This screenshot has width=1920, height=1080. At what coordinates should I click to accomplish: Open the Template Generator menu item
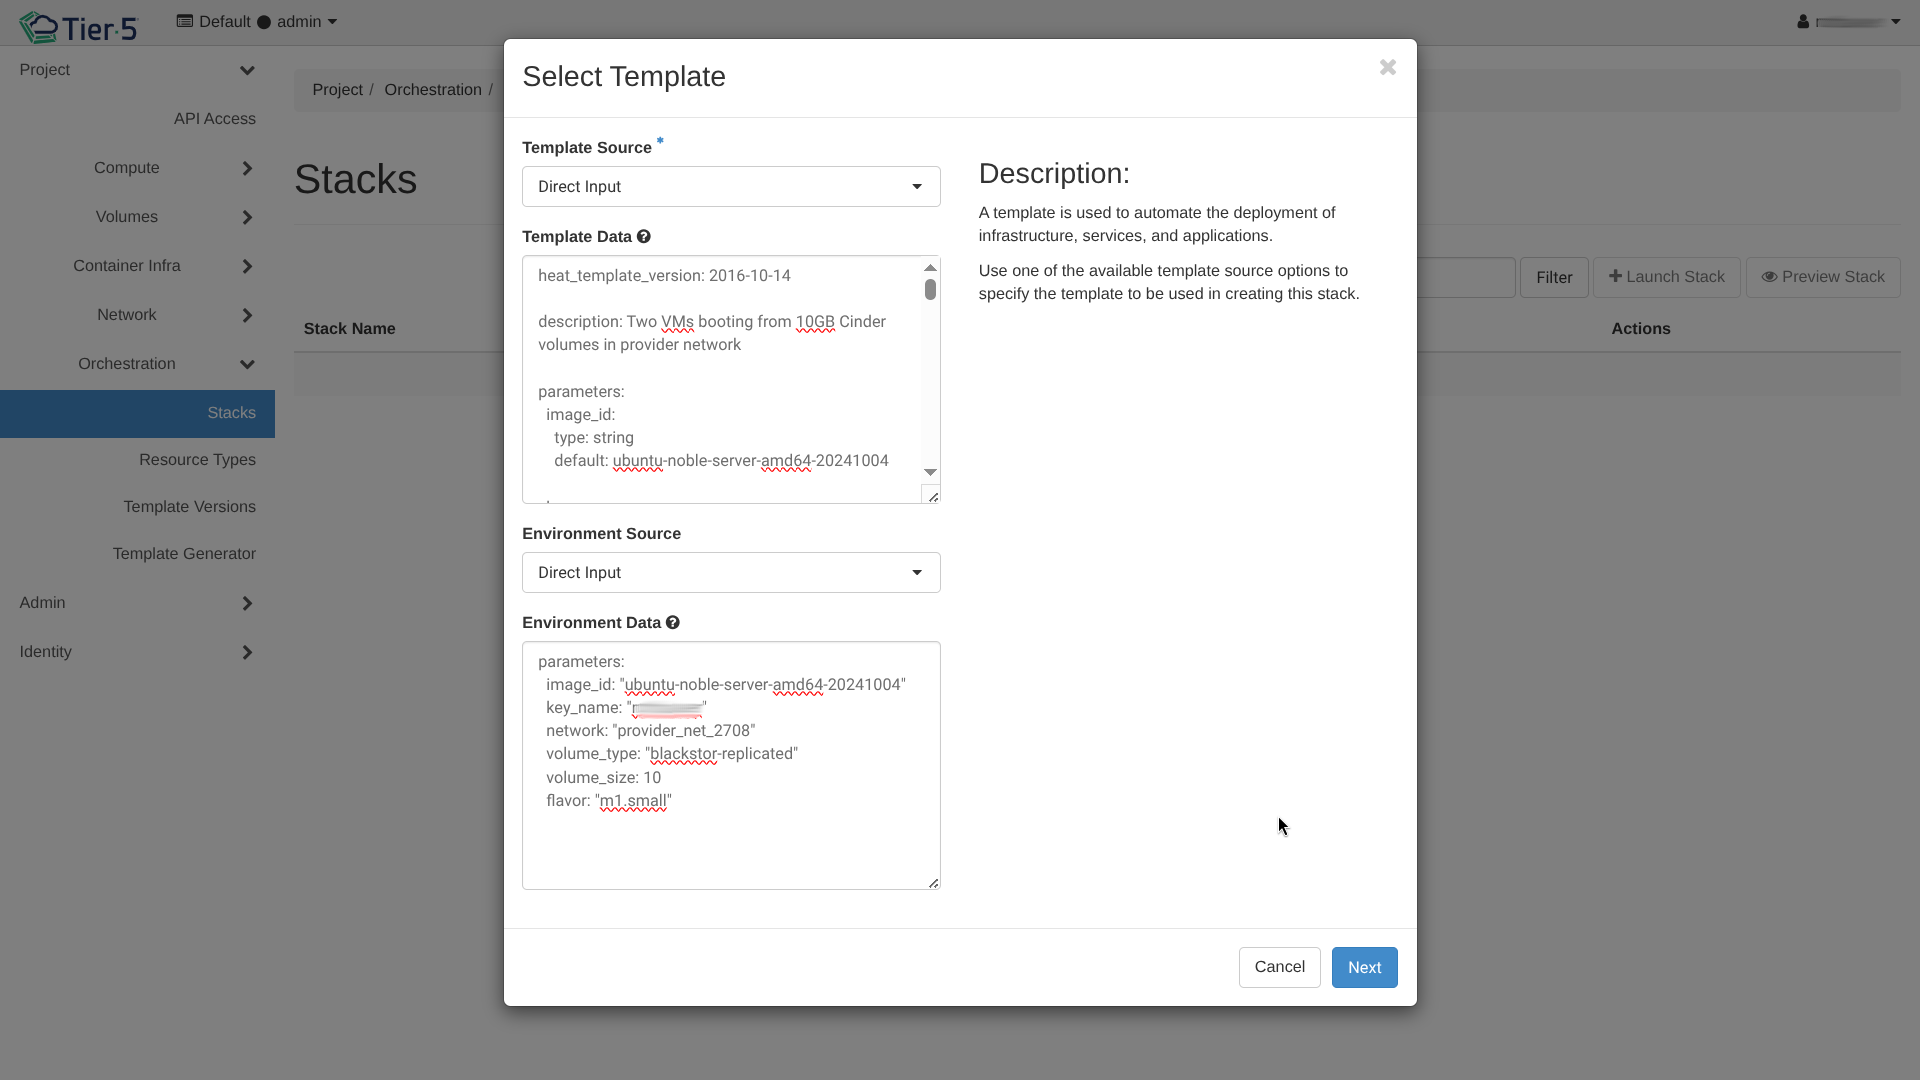pyautogui.click(x=184, y=554)
